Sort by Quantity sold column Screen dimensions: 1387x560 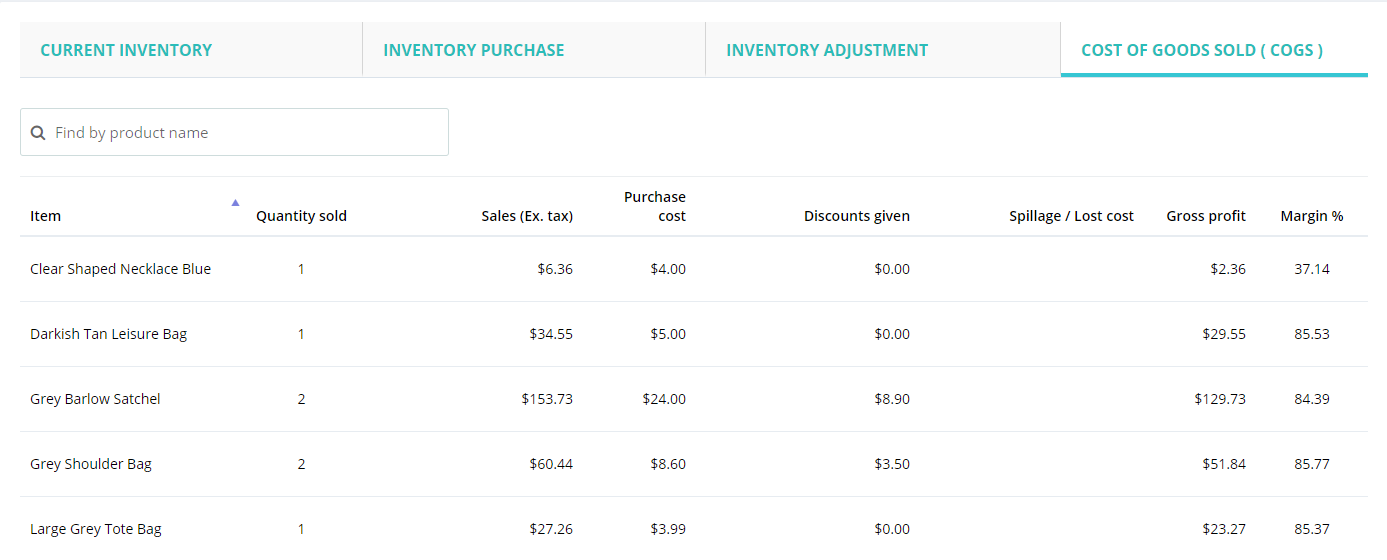coord(301,216)
